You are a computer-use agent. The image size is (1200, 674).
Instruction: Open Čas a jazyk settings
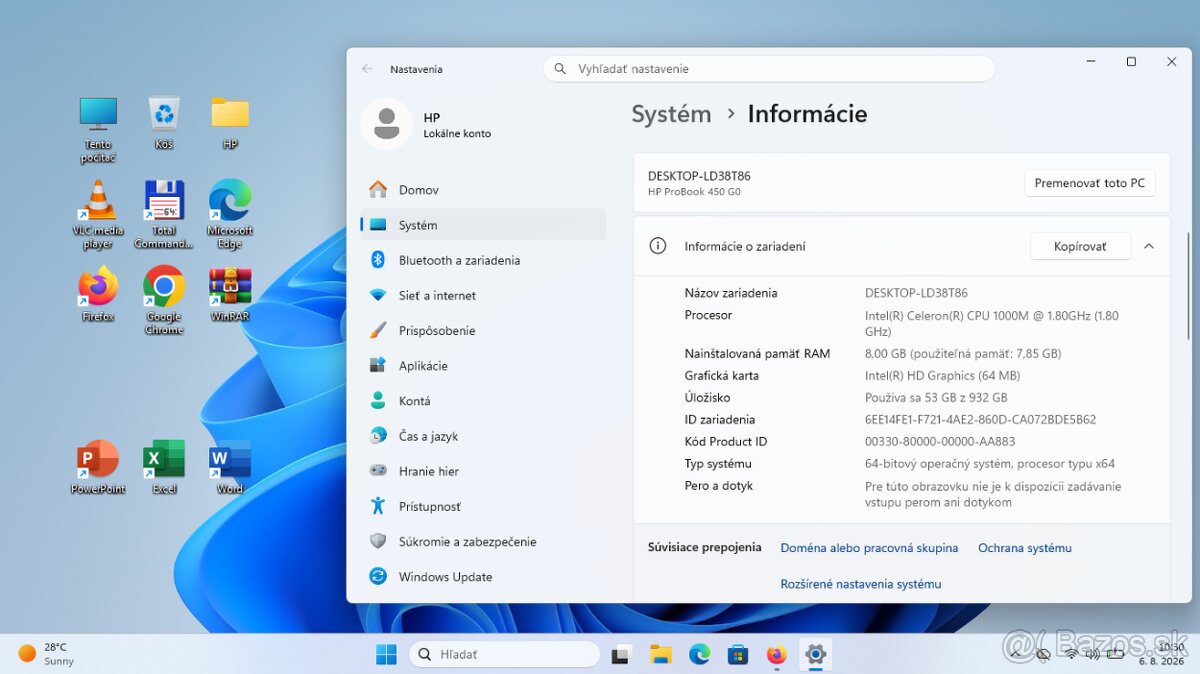483,436
